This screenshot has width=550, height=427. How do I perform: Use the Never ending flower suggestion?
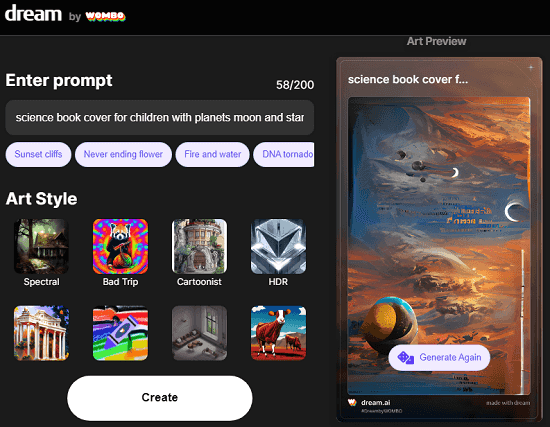click(123, 154)
